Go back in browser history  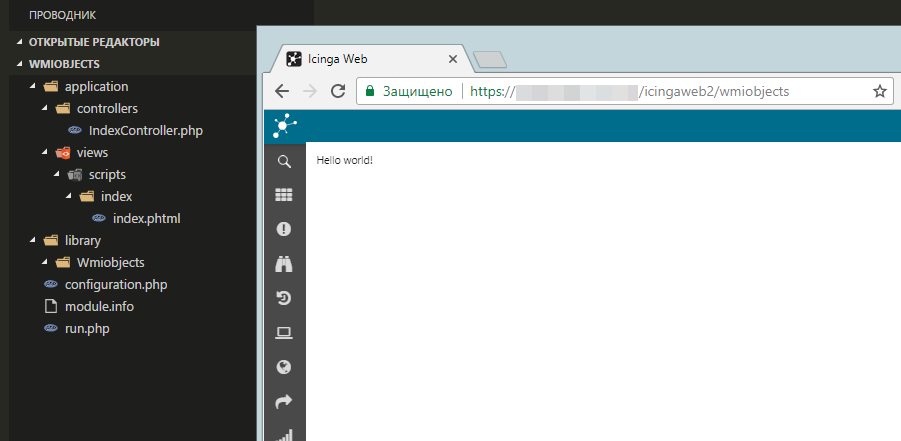(282, 91)
